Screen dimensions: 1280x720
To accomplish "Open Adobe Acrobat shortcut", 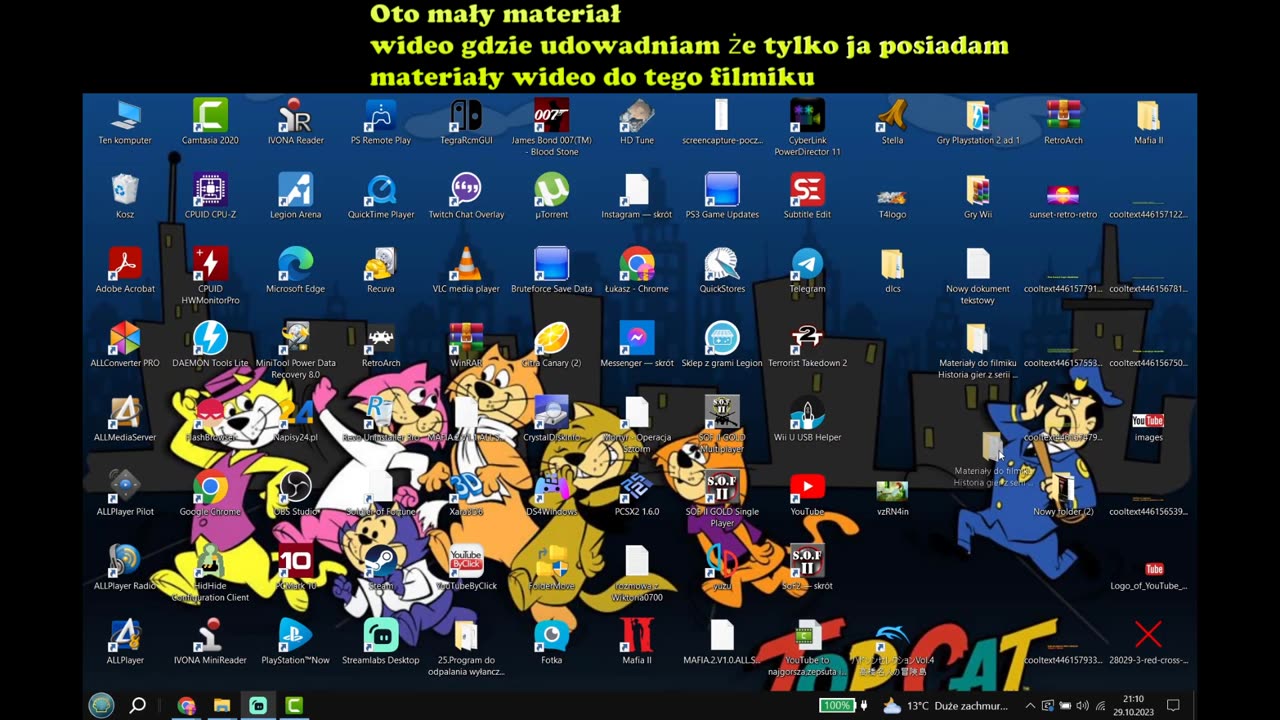I will click(x=125, y=270).
